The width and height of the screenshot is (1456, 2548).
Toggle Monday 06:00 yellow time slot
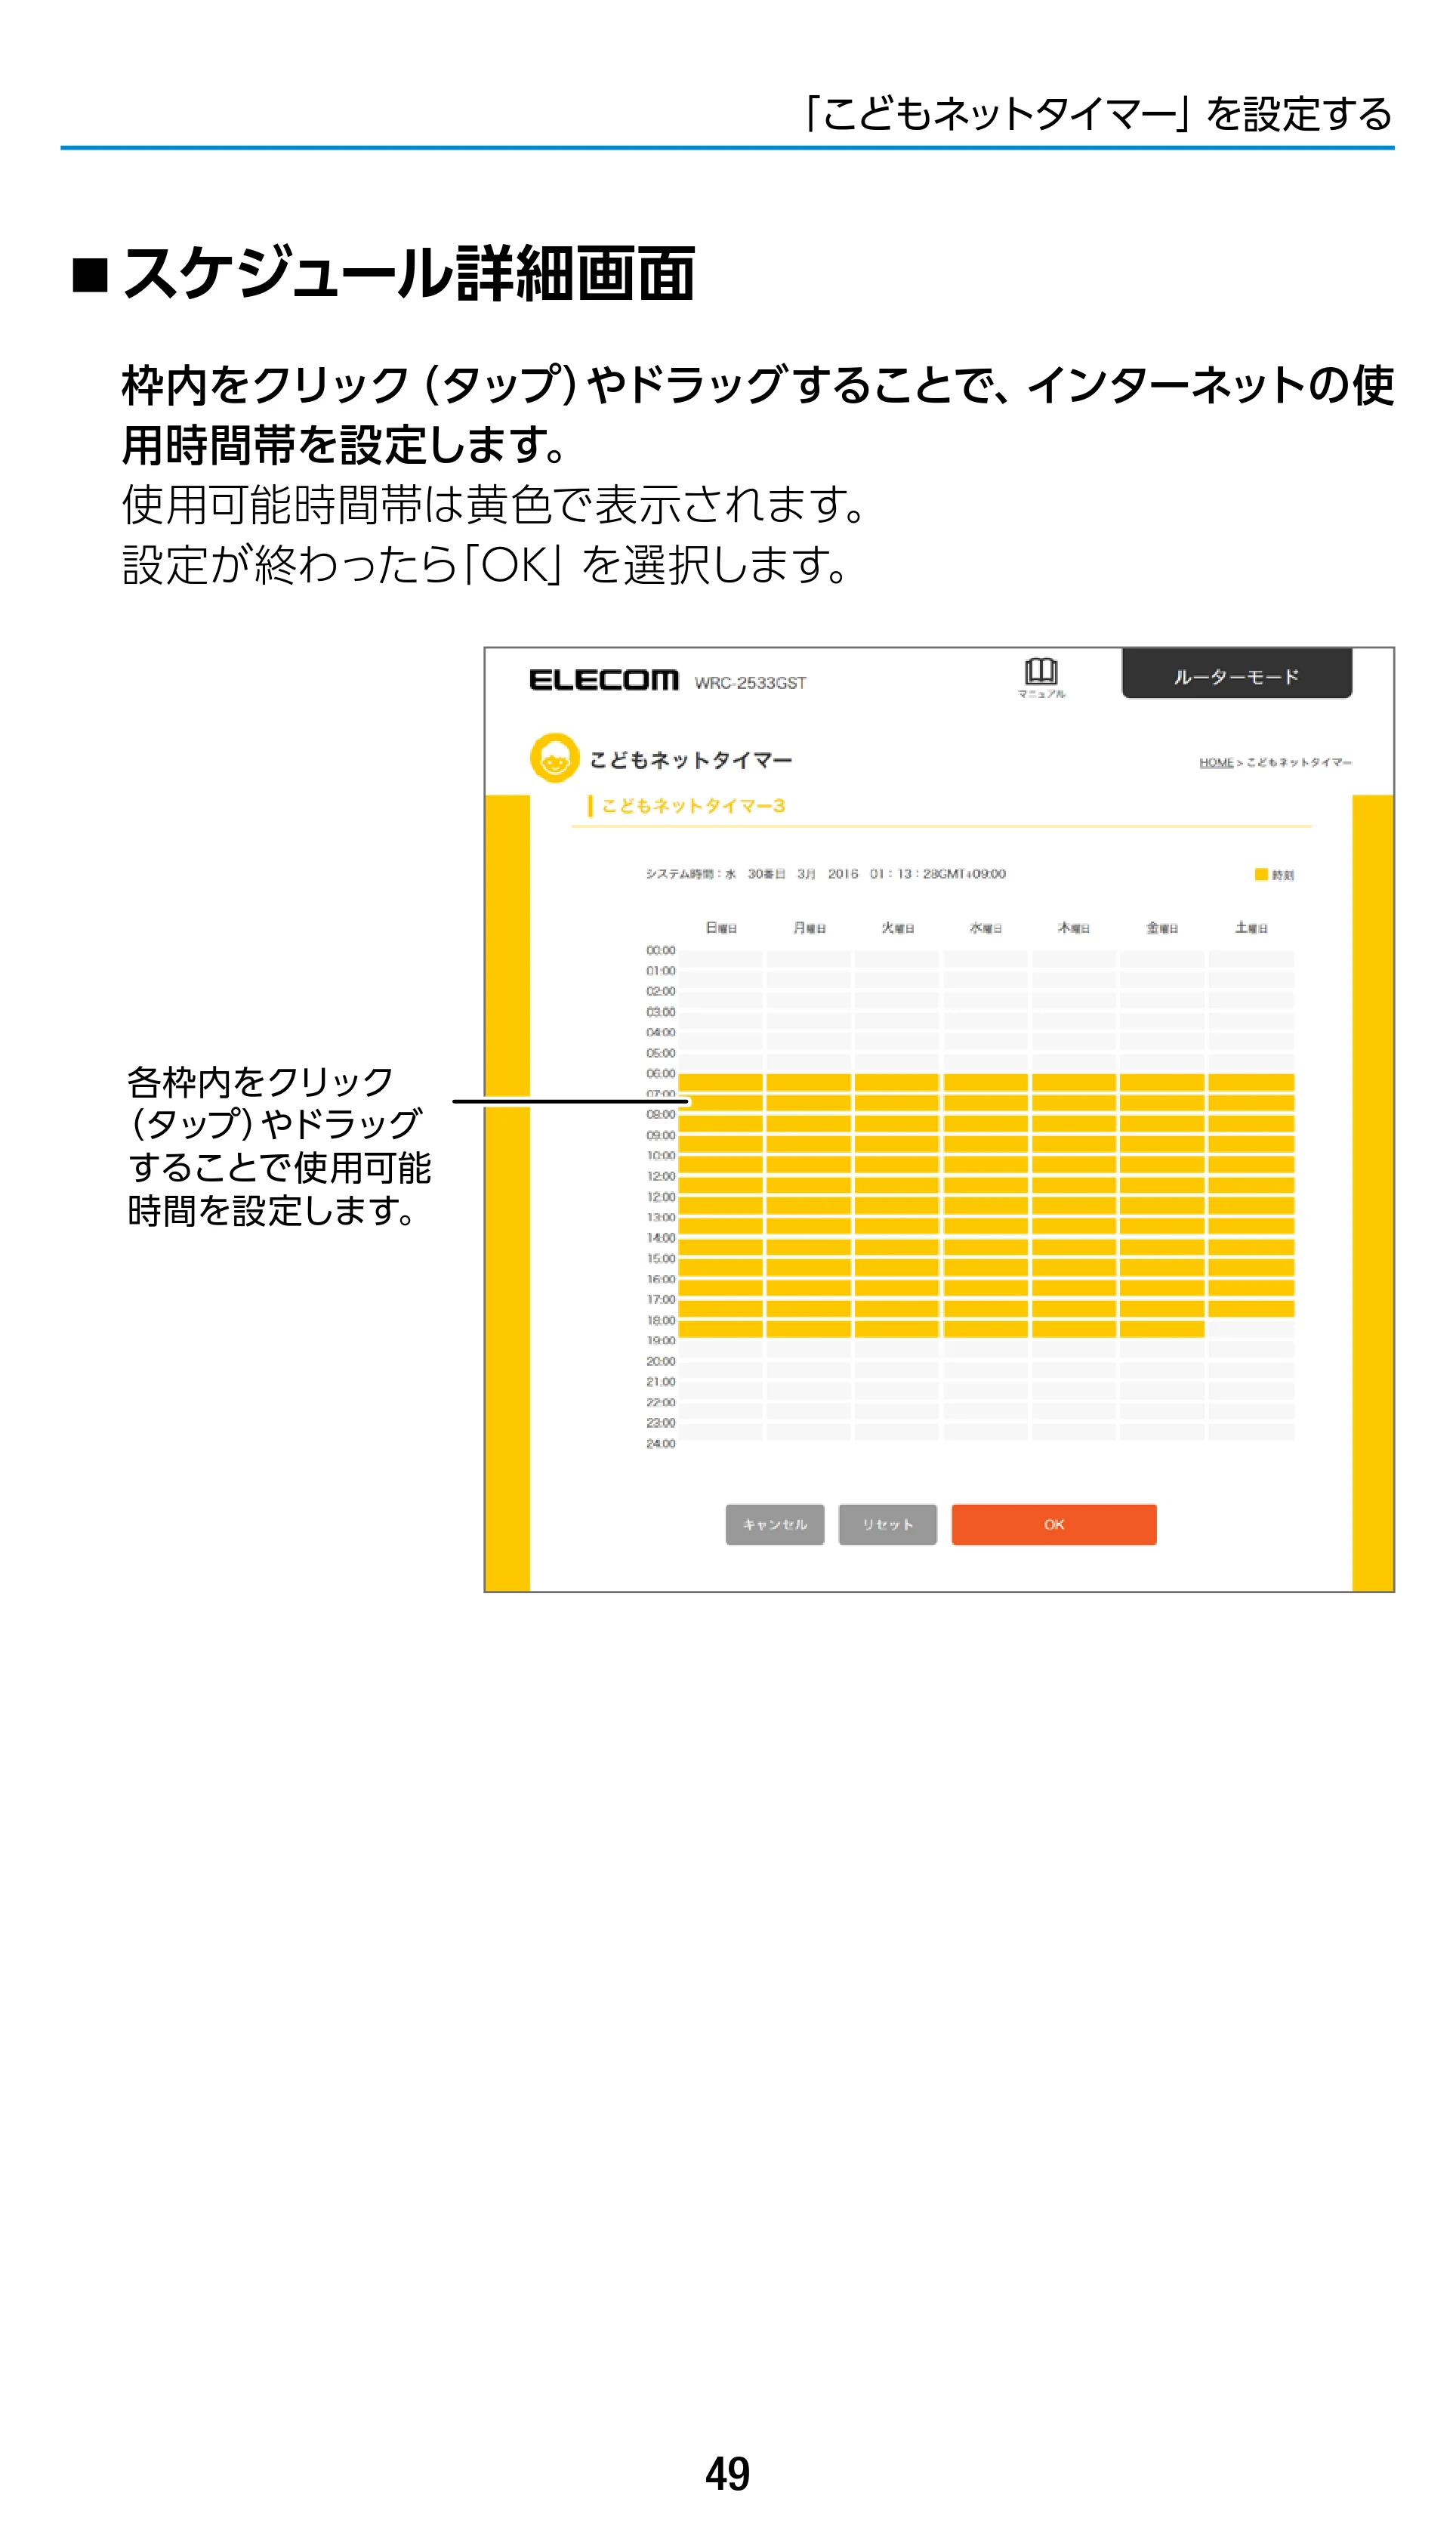(808, 1082)
